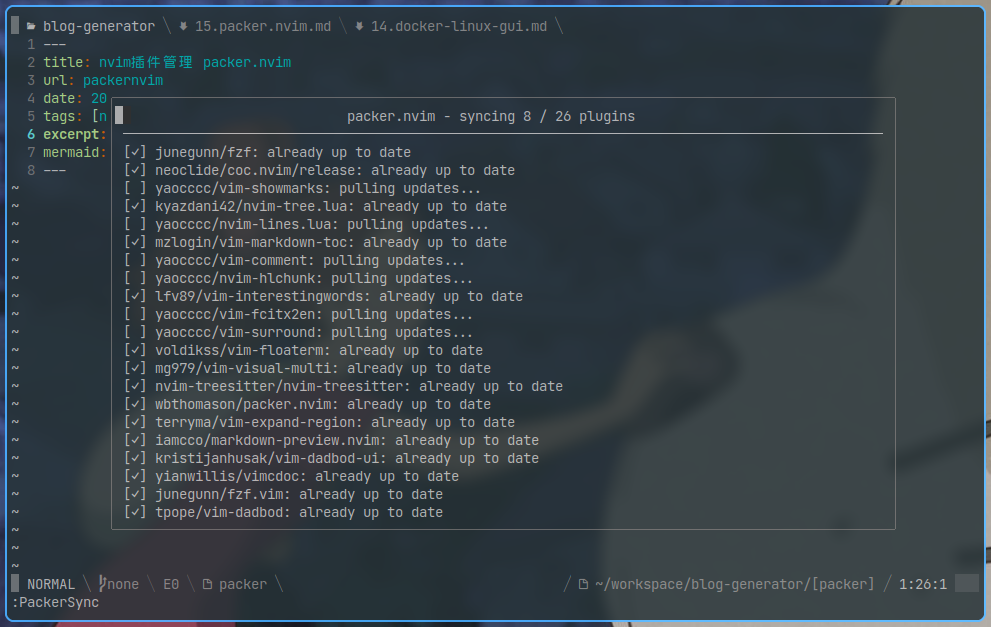Viewport: 991px width, 627px height.
Task: Select the 15.packer.nvim.md tab
Action: 263,26
